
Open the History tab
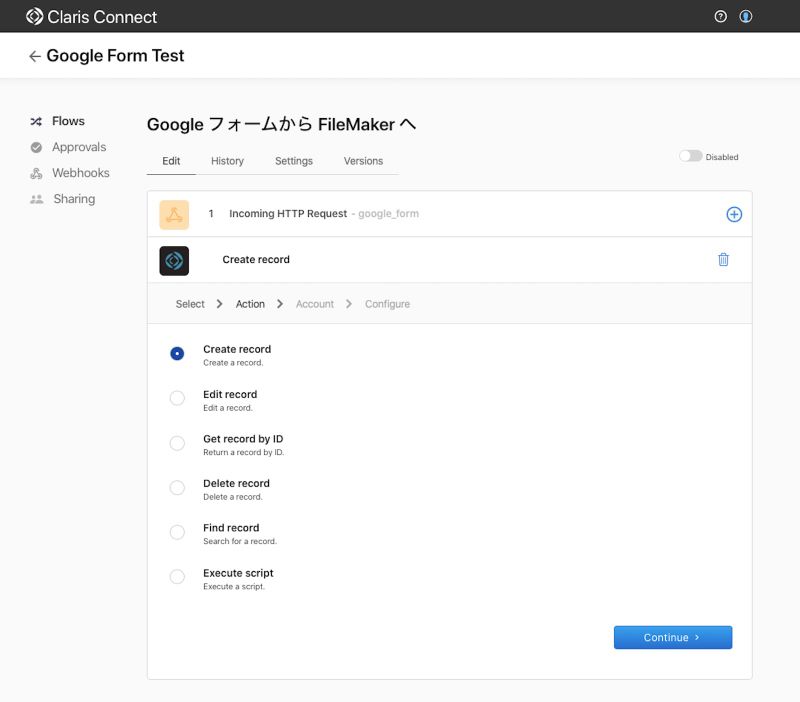click(x=228, y=161)
